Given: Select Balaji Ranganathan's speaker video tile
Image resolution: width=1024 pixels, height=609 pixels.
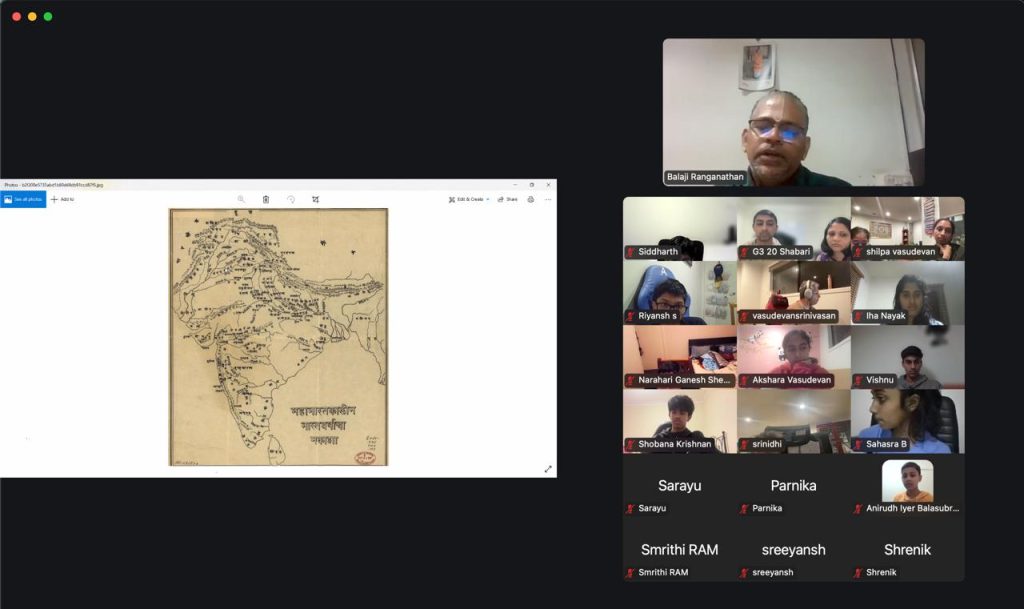Looking at the screenshot, I should (793, 111).
